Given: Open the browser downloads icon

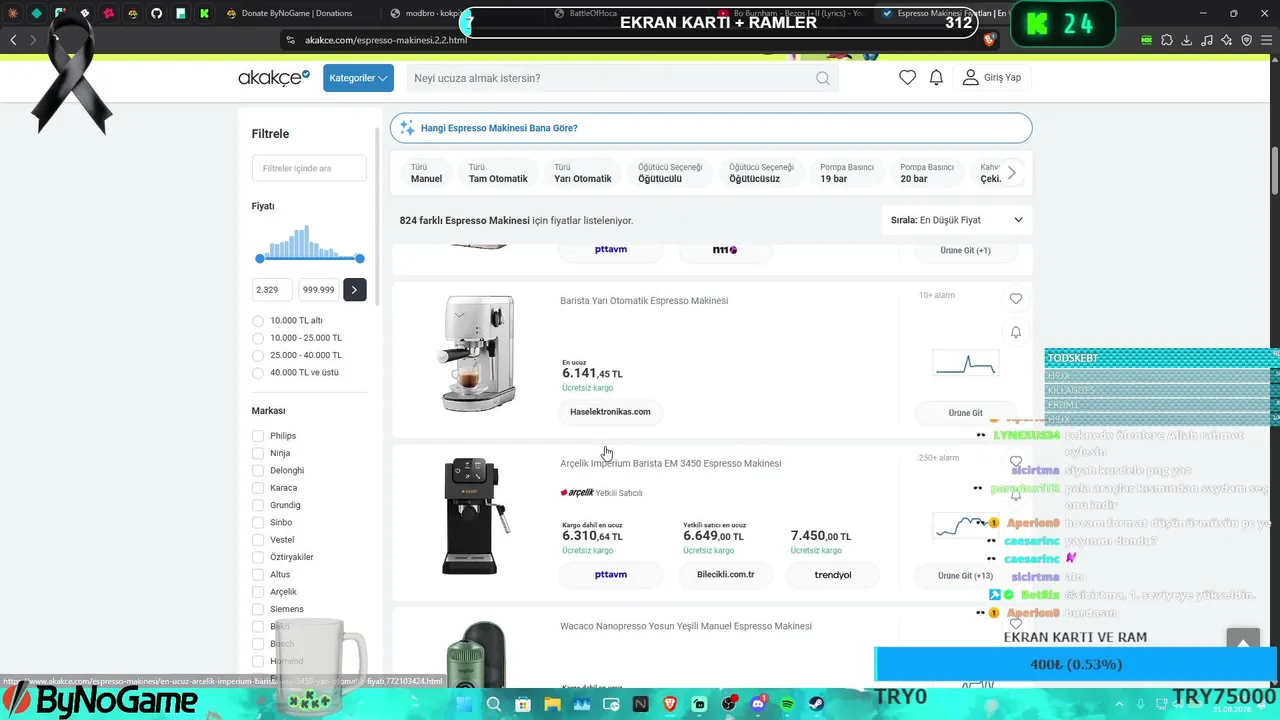Looking at the screenshot, I should pos(1187,40).
